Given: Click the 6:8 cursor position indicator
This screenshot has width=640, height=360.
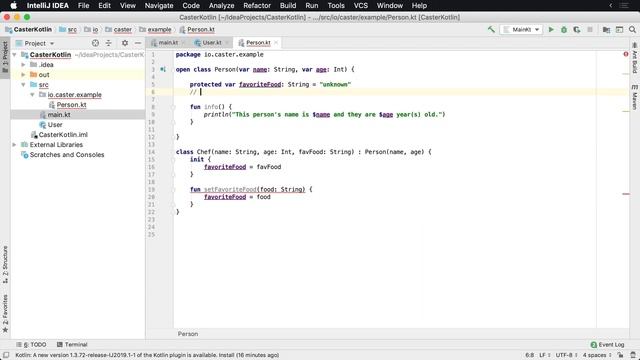Looking at the screenshot, I should (529, 355).
